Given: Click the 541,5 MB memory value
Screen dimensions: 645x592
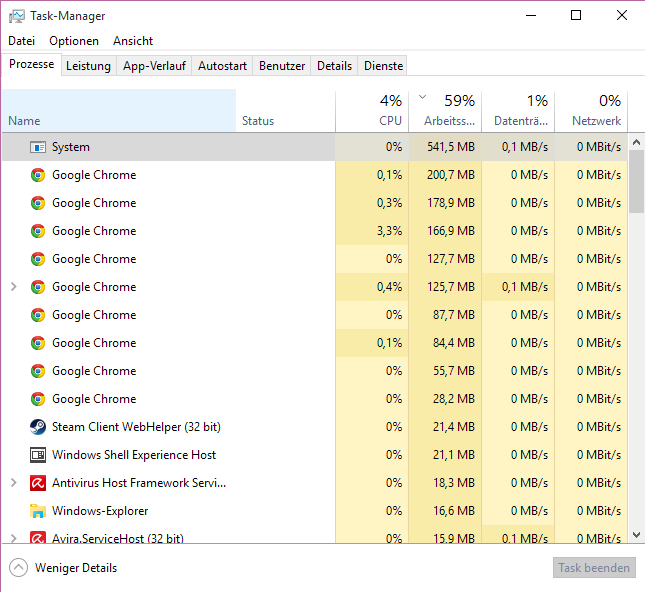Looking at the screenshot, I should point(450,147).
